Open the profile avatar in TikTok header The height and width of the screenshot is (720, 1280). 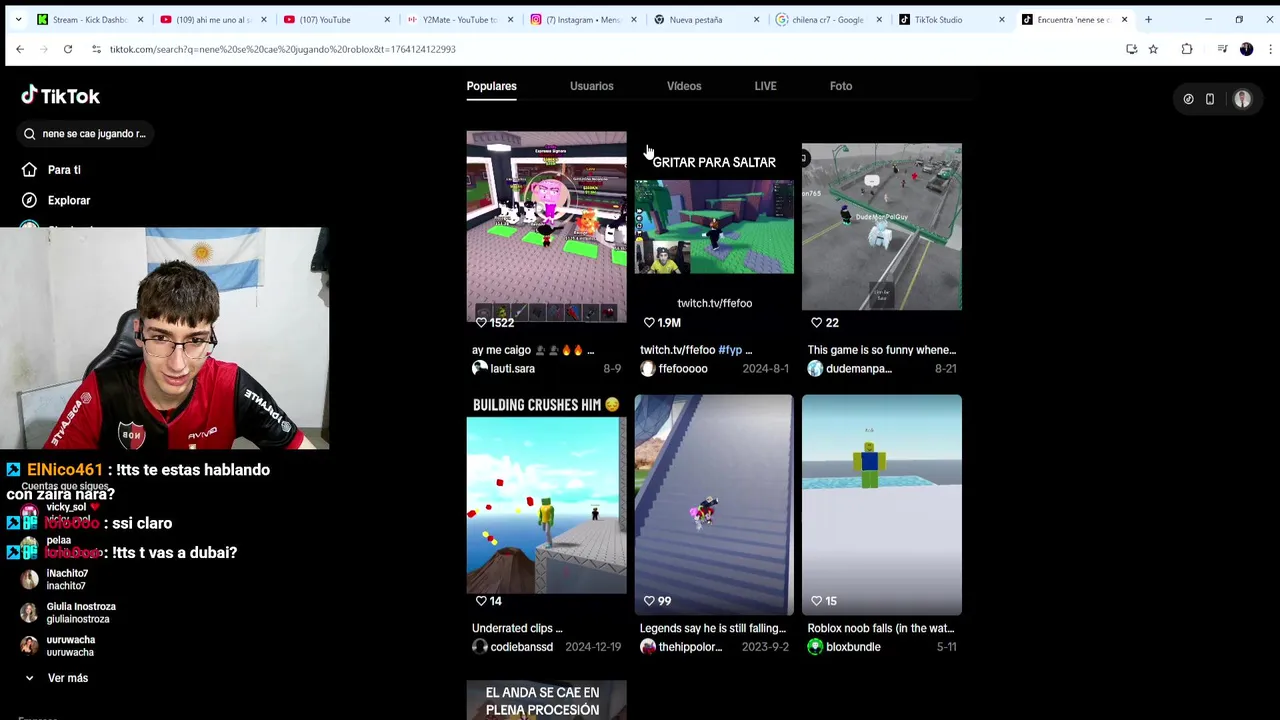tap(1243, 99)
